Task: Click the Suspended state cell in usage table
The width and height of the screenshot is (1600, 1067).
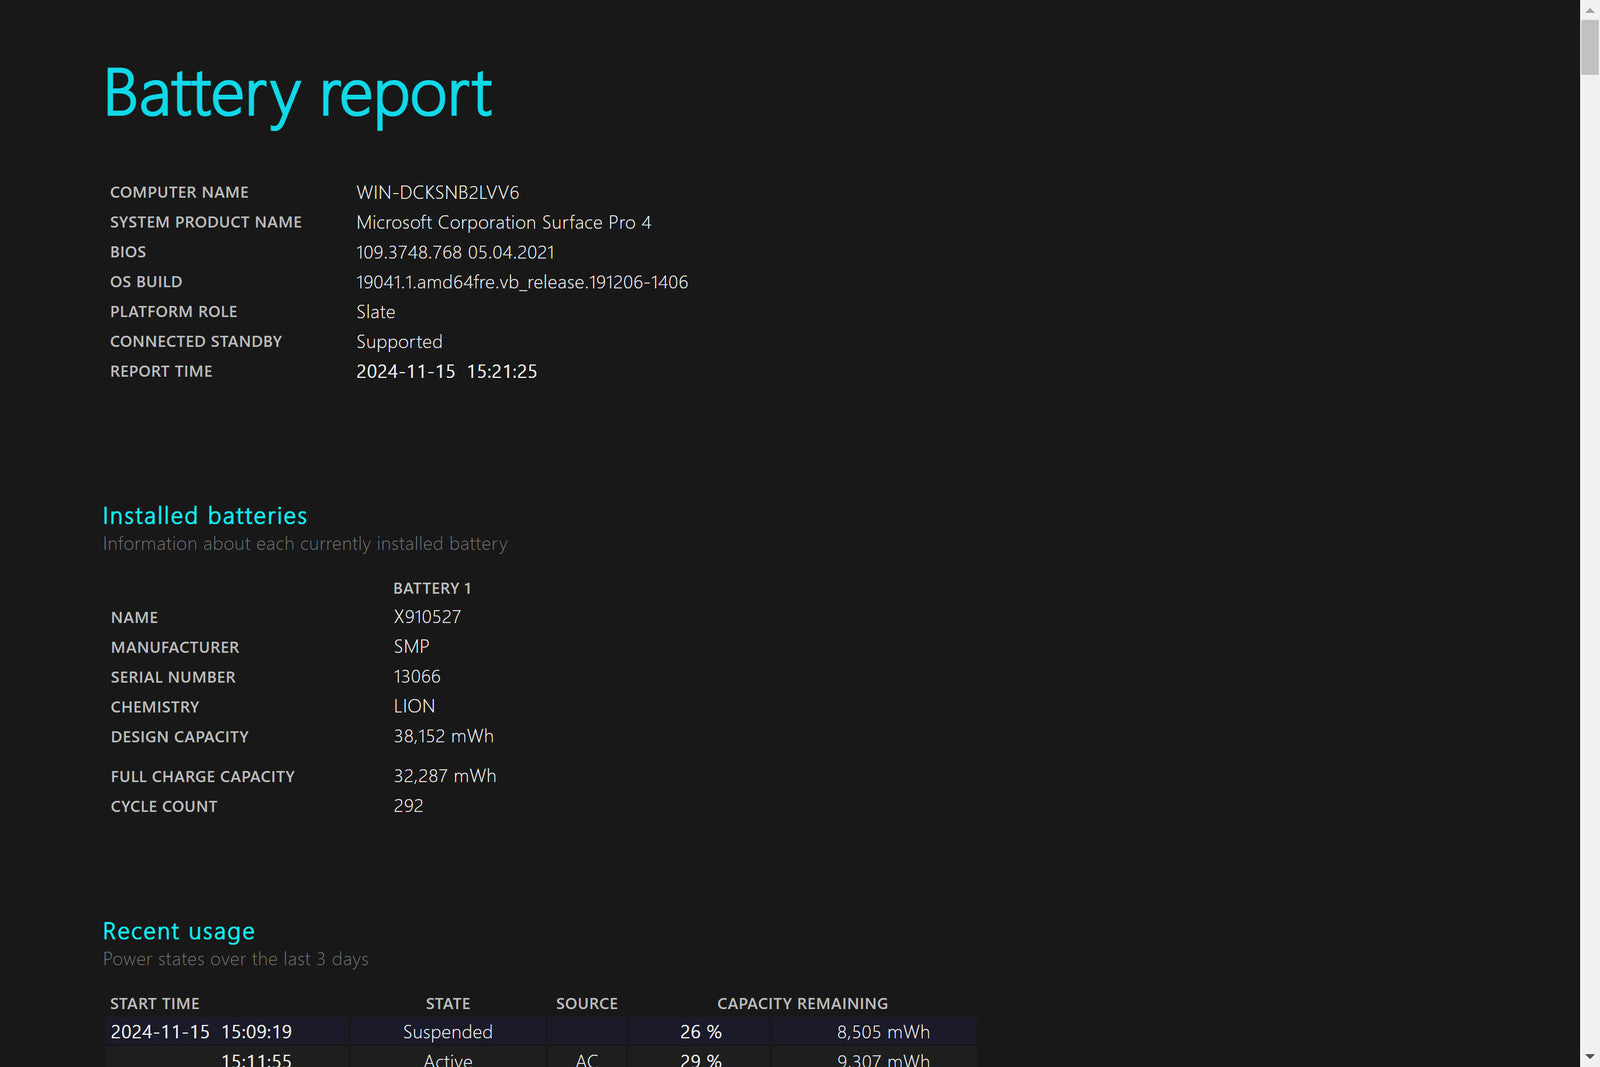Action: coord(447,1032)
